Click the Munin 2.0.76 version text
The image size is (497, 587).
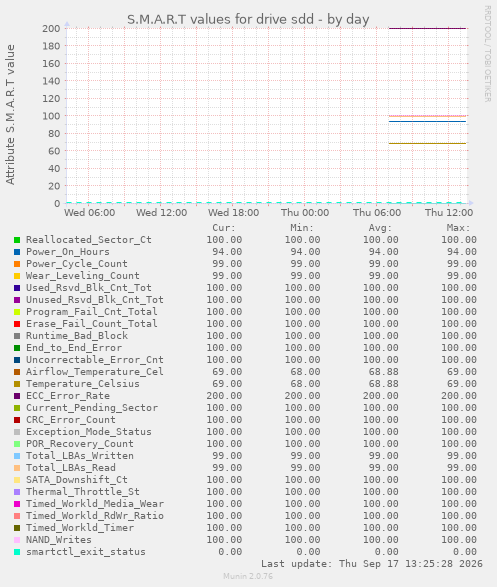point(248,576)
